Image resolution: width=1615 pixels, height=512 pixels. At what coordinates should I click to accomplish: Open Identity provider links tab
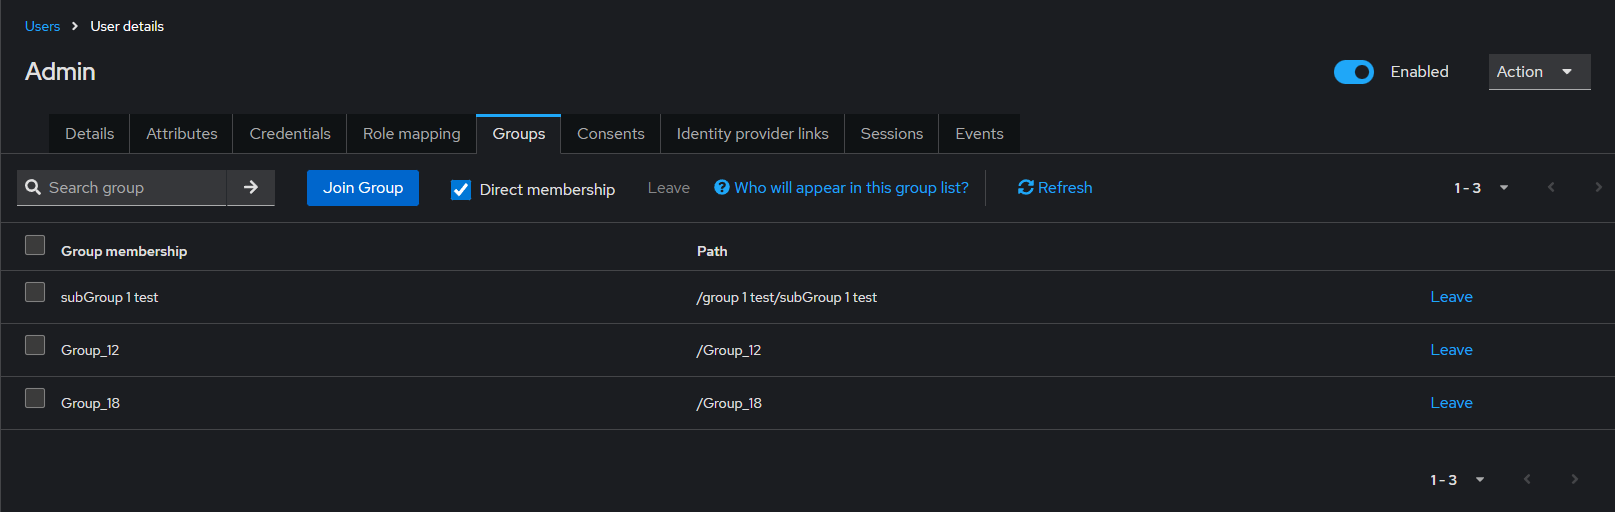coord(753,134)
